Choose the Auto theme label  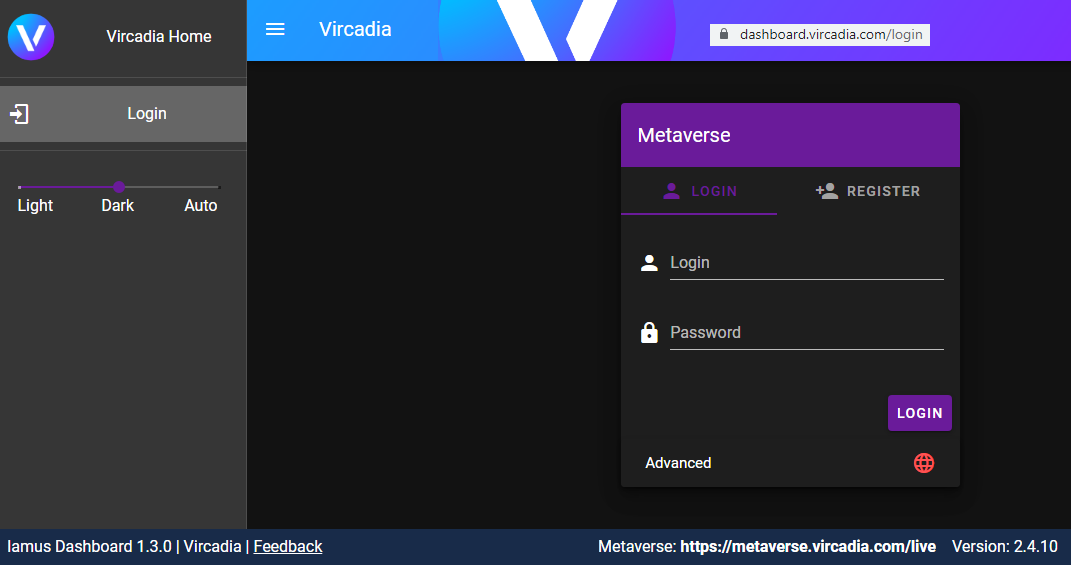(201, 206)
